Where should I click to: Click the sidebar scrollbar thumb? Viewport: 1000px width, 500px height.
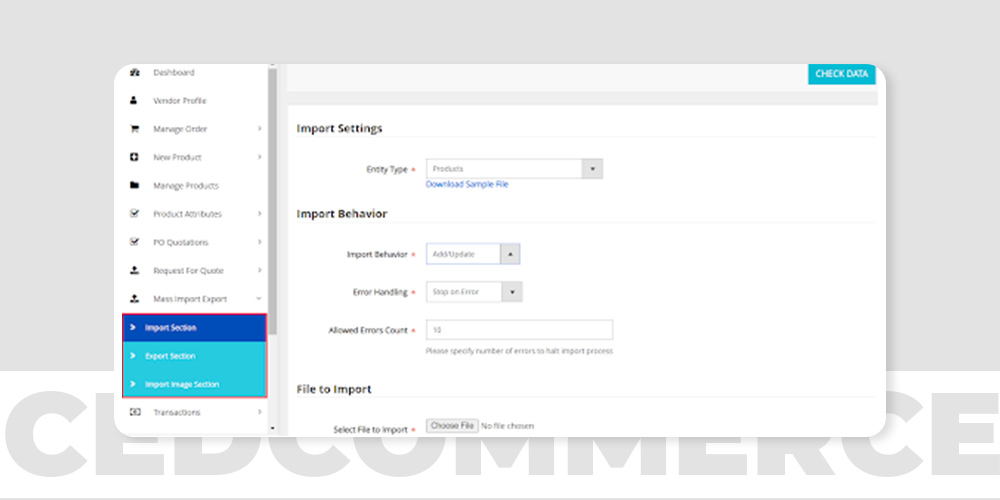pyautogui.click(x=272, y=201)
